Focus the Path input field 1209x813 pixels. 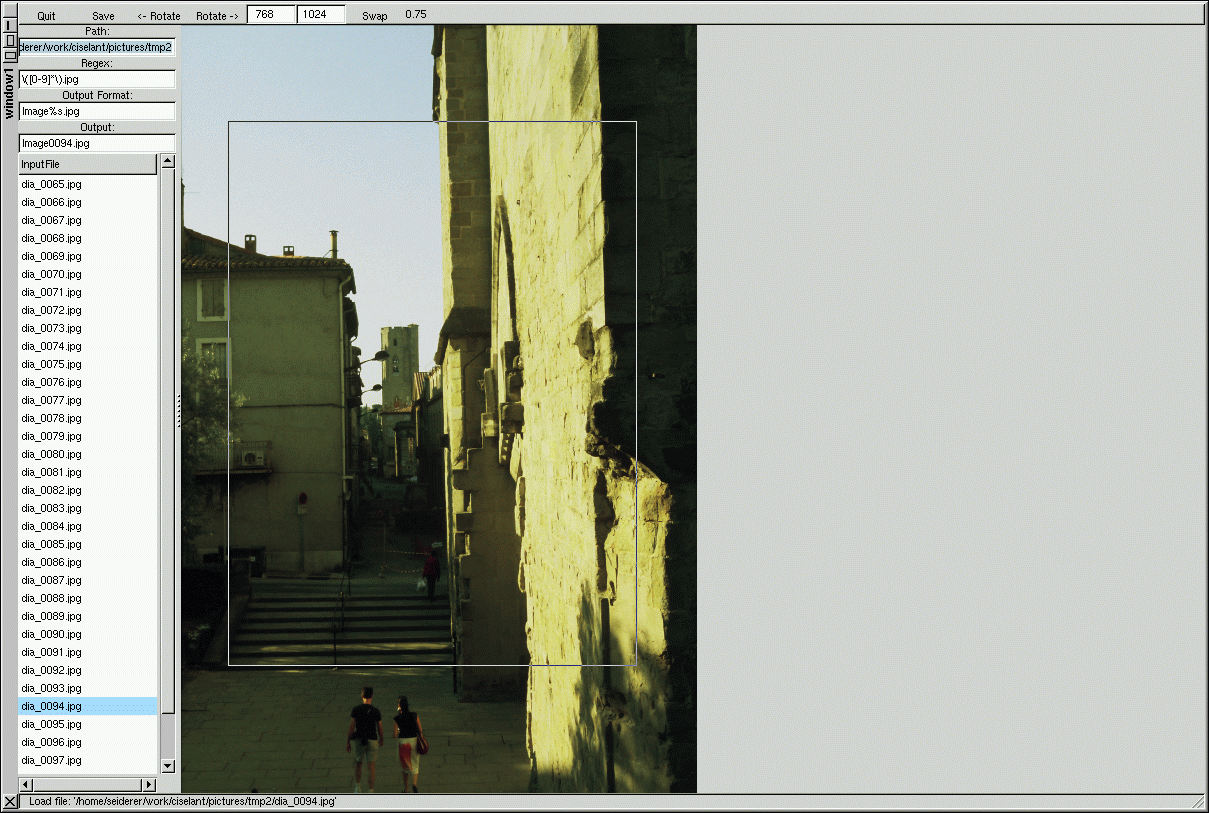click(97, 47)
